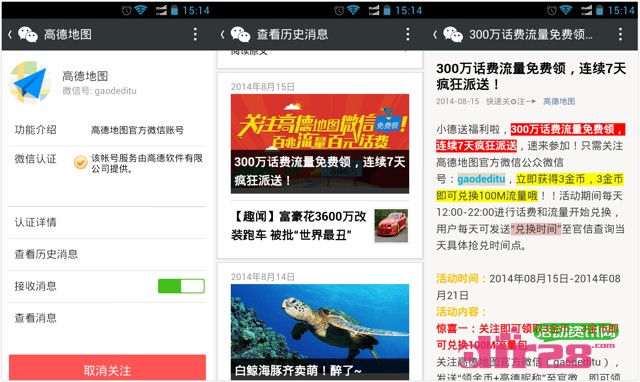Tap the signal icon in third status bar
Viewport: 640px width, 382px height.
587,10
